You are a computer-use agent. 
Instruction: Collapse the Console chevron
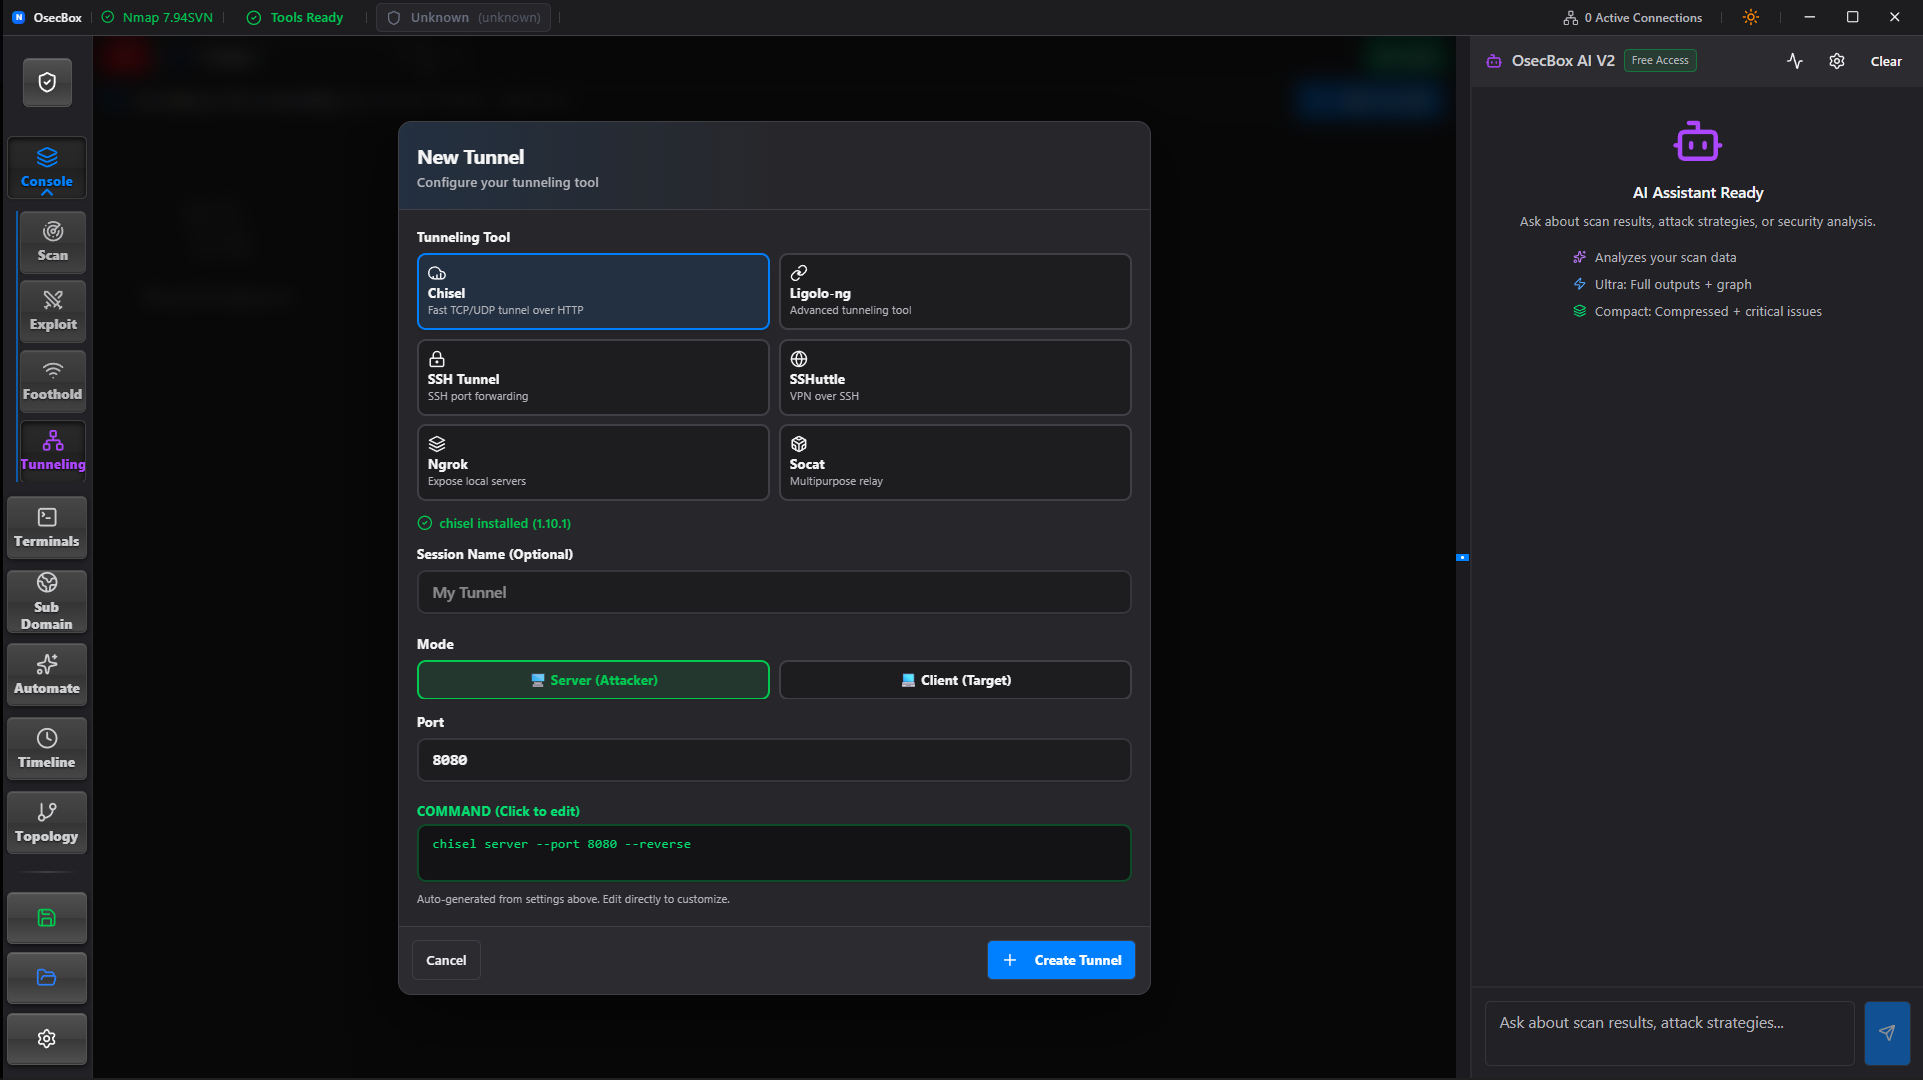point(47,193)
